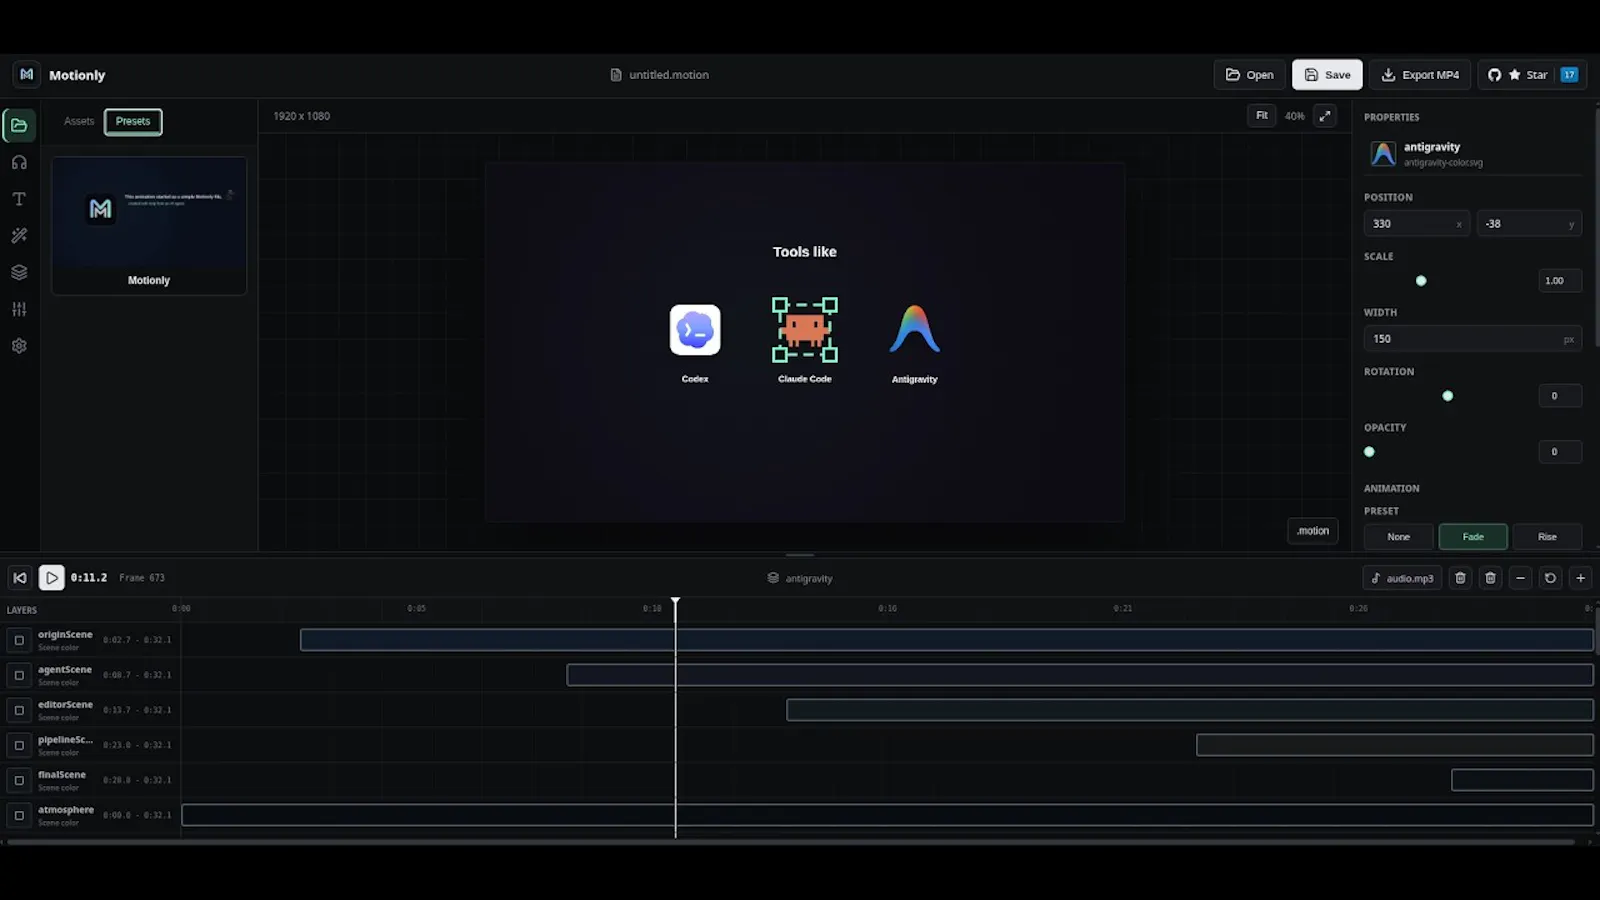Click the audio.mp3 button
1600x900 pixels.
pos(1402,578)
